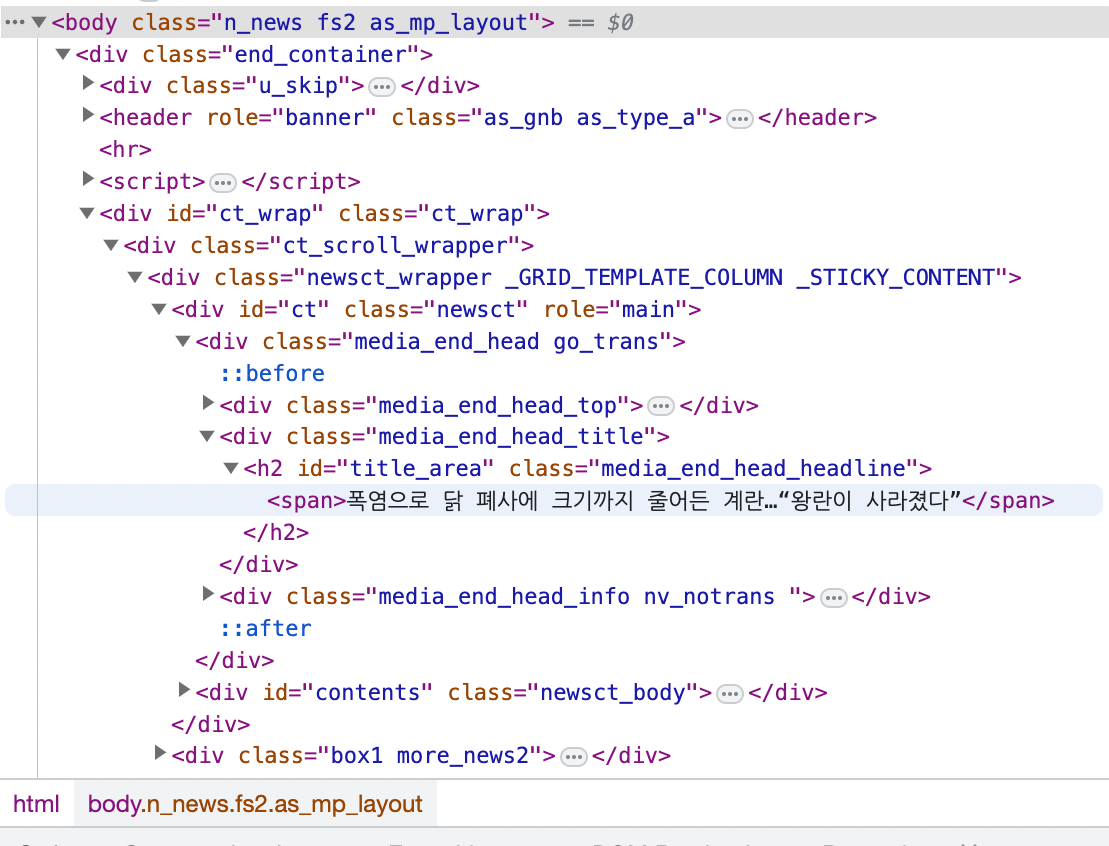Screen dimensions: 1109x846
Task: Select the ::after pseudo-element row
Action: tap(266, 629)
